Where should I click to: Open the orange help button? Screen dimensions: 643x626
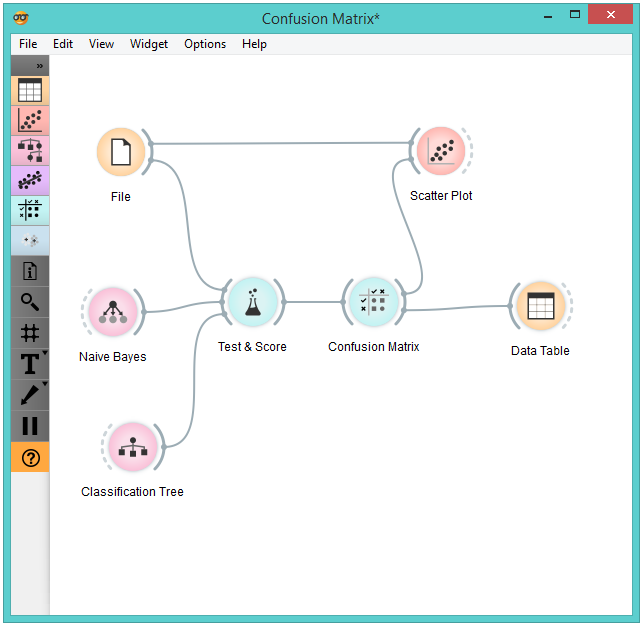(x=30, y=457)
